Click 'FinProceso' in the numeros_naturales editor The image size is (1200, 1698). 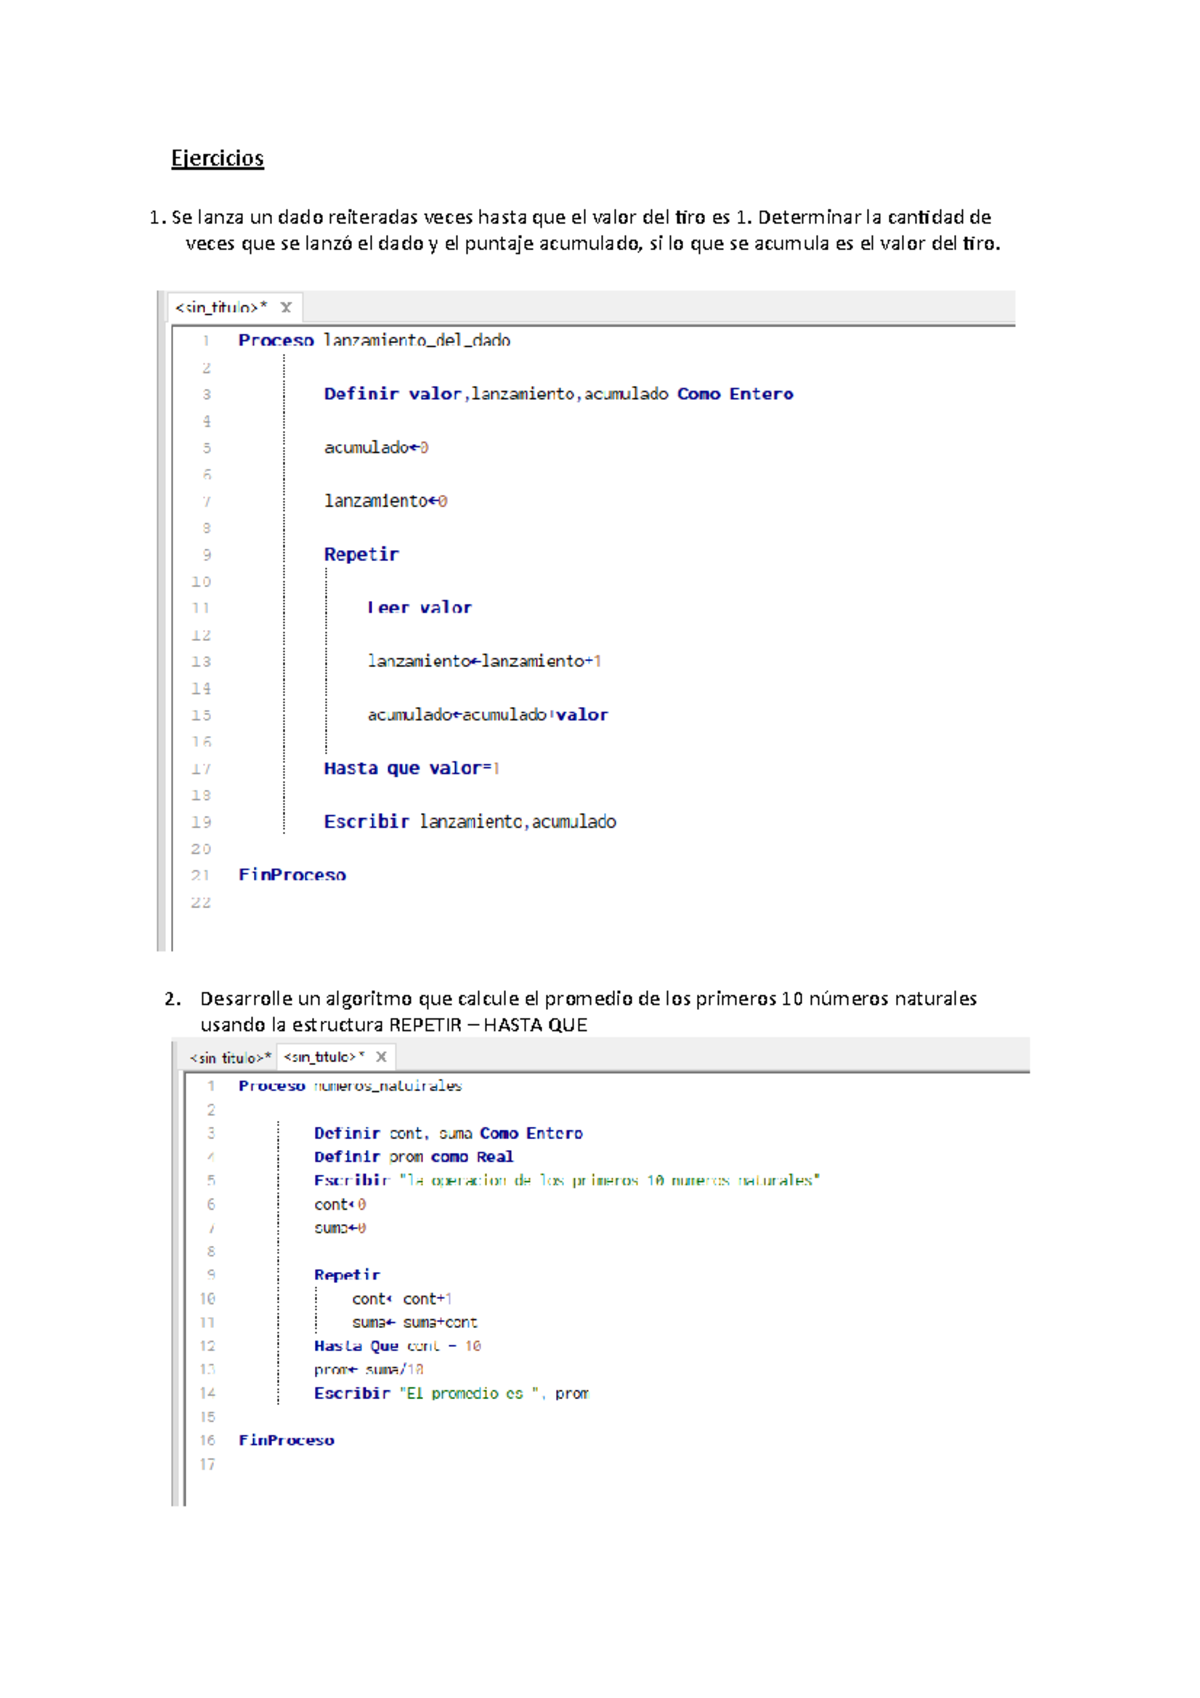click(286, 1440)
